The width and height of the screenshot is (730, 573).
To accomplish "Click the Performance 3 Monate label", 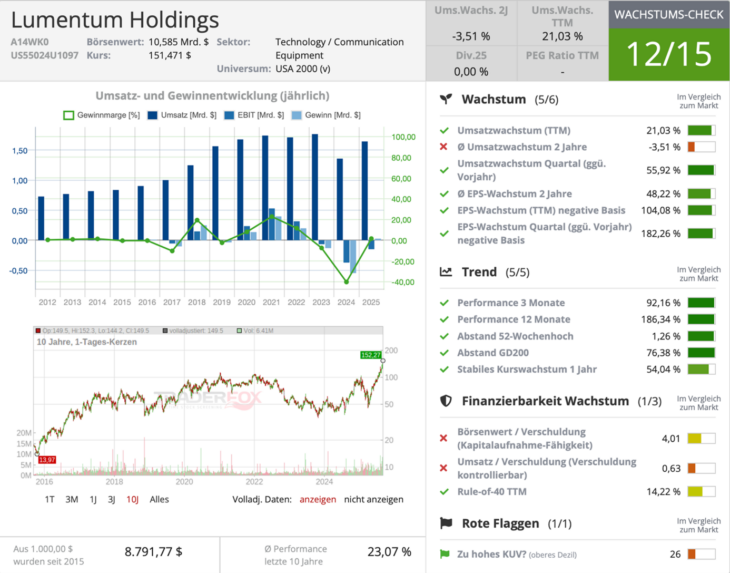I will click(511, 303).
